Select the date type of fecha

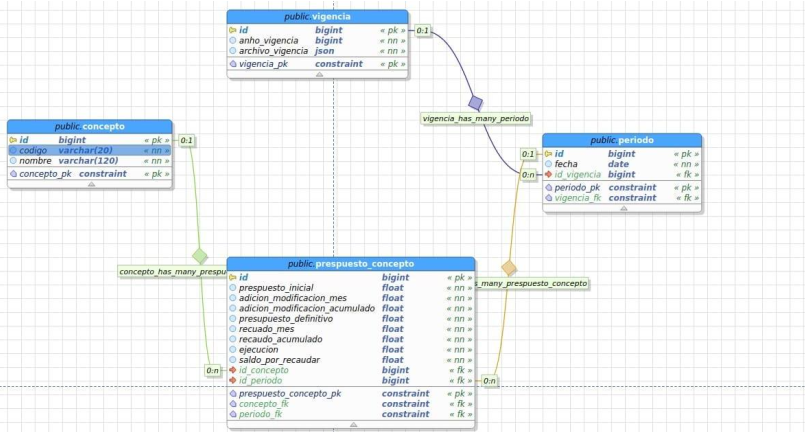pyautogui.click(x=618, y=164)
